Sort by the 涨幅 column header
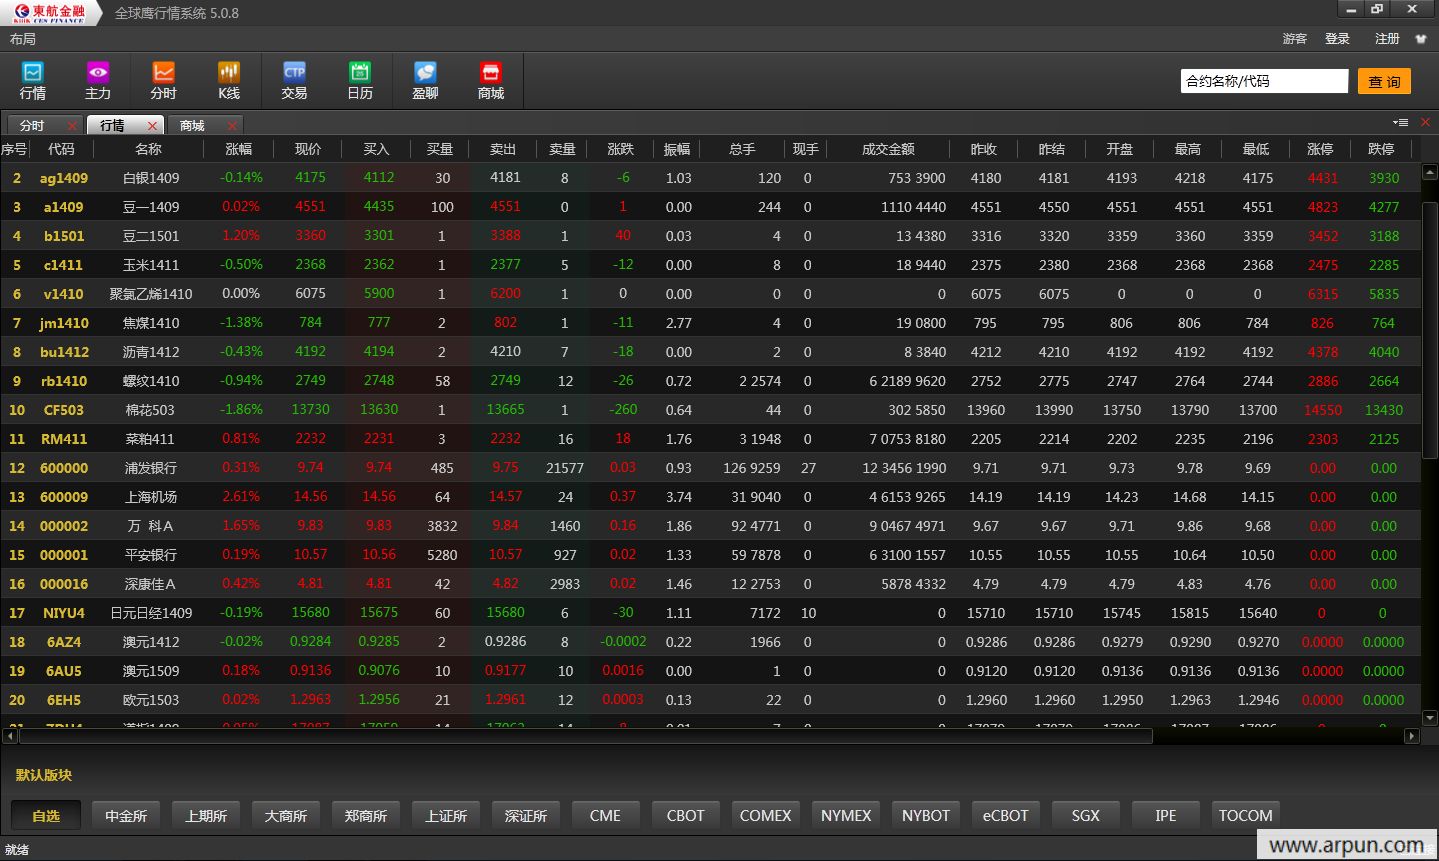 pyautogui.click(x=238, y=149)
